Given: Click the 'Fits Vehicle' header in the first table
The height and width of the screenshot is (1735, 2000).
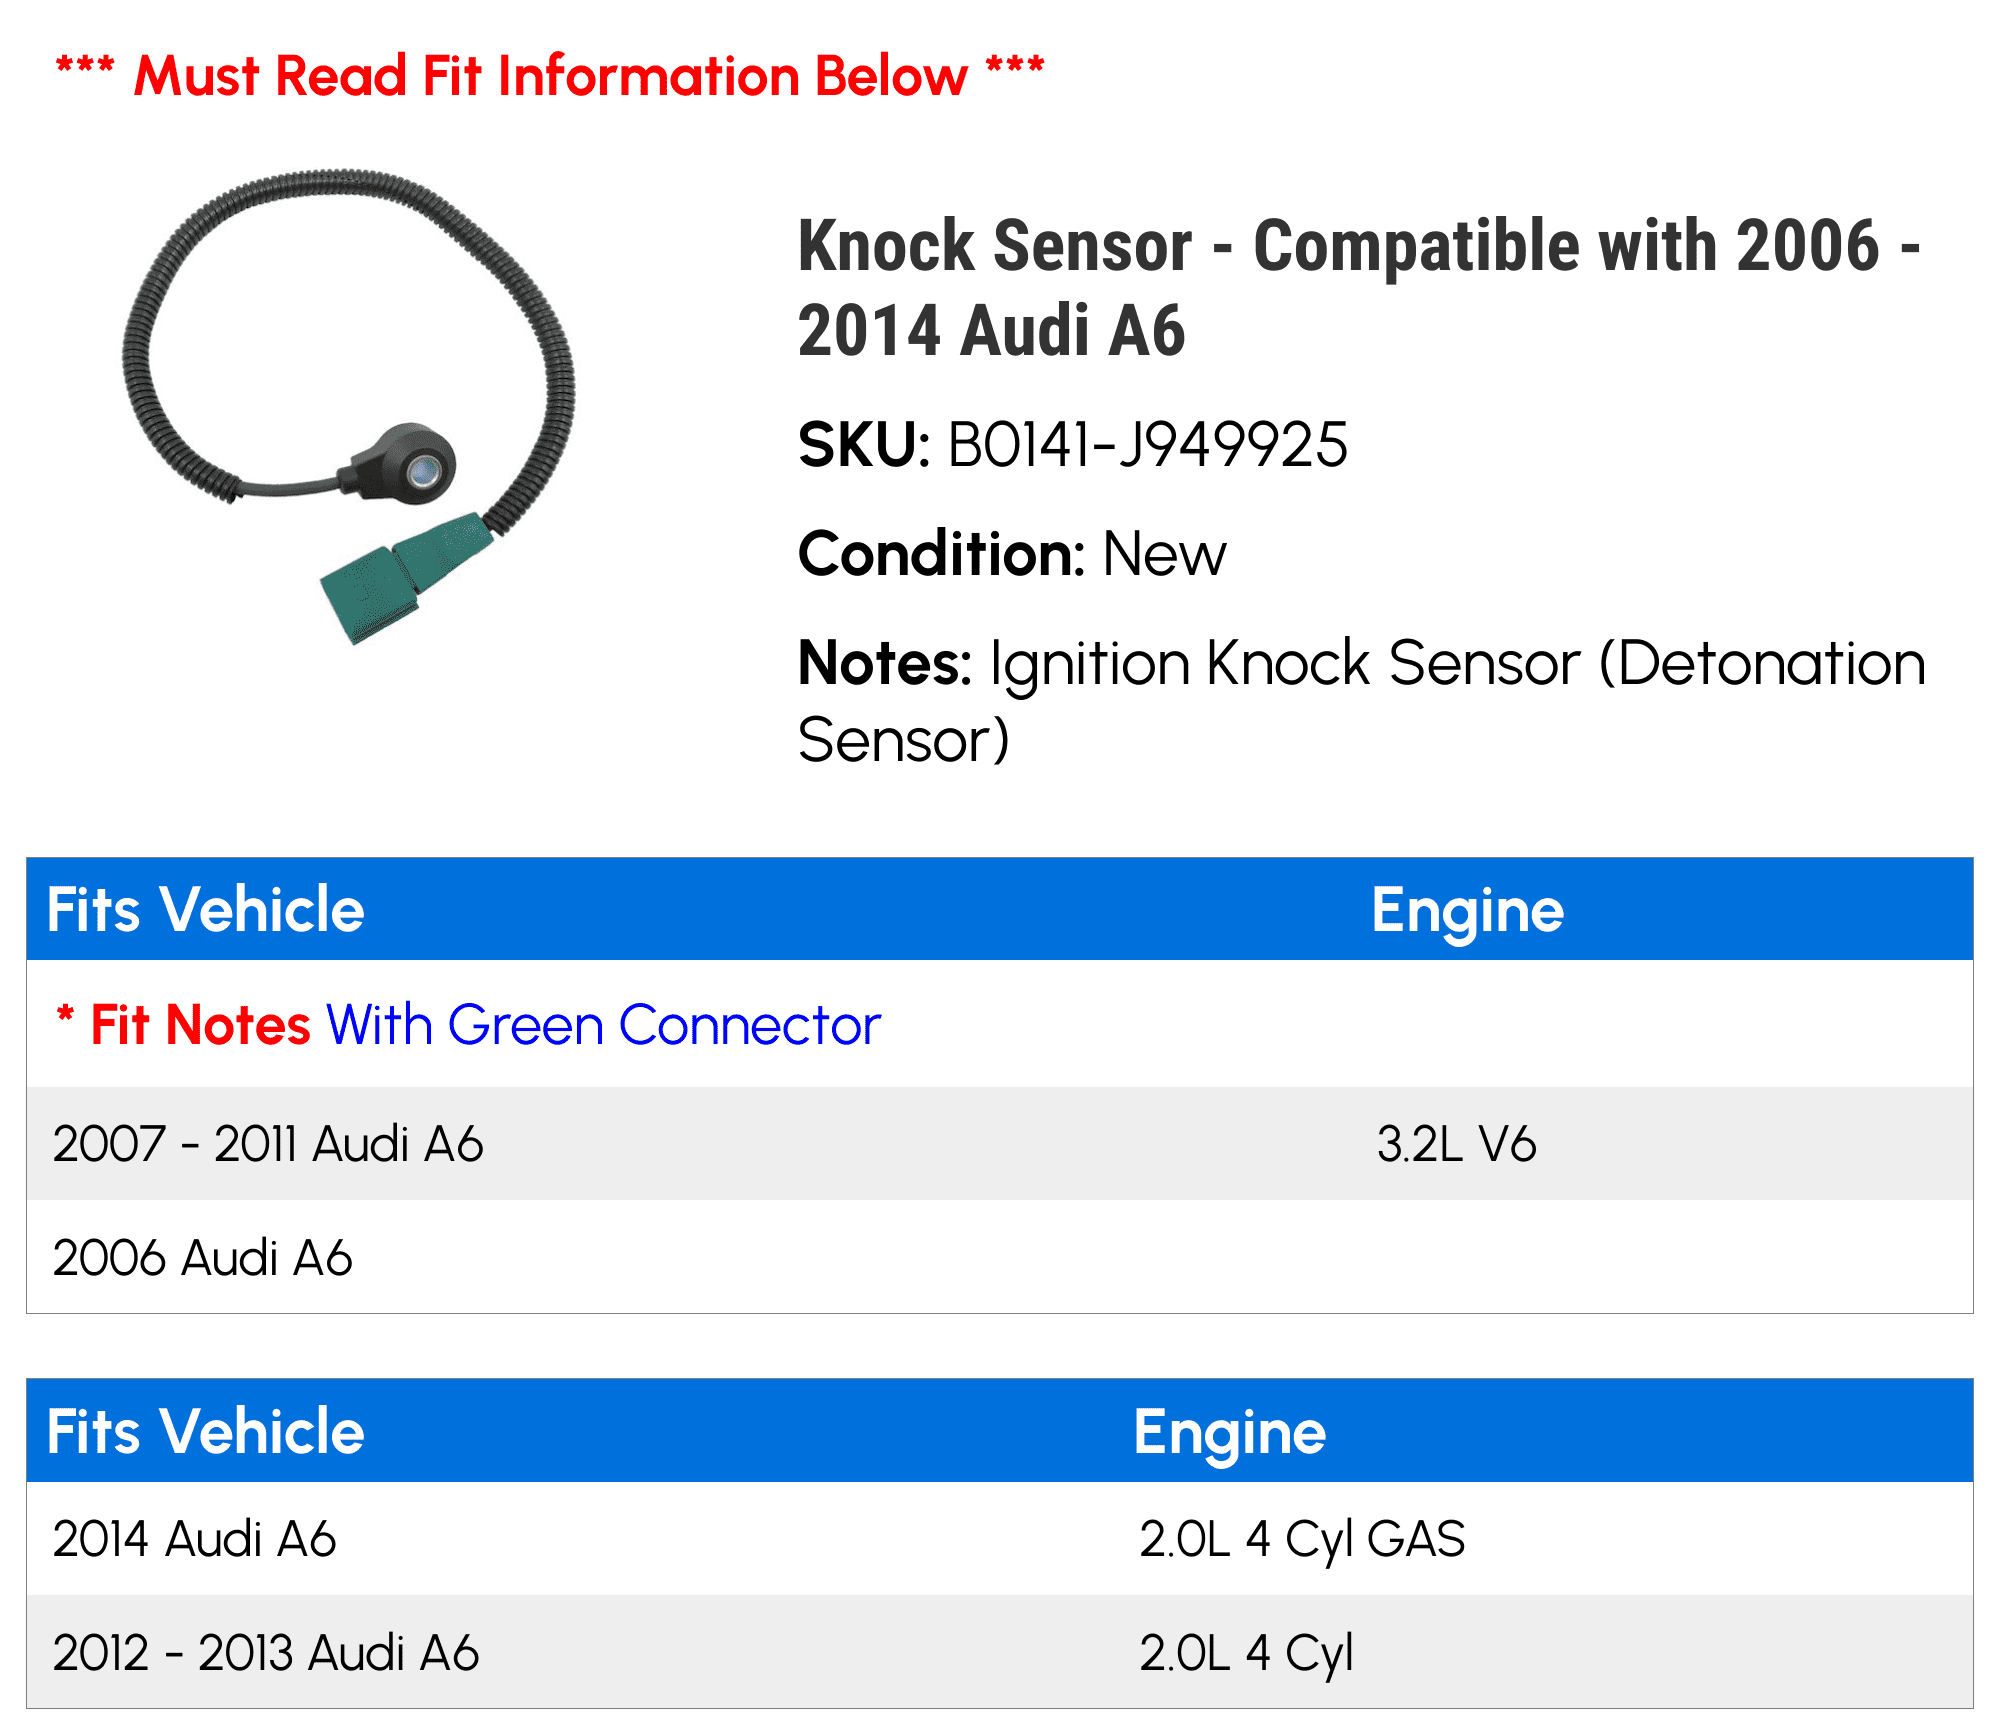Looking at the screenshot, I should 206,910.
